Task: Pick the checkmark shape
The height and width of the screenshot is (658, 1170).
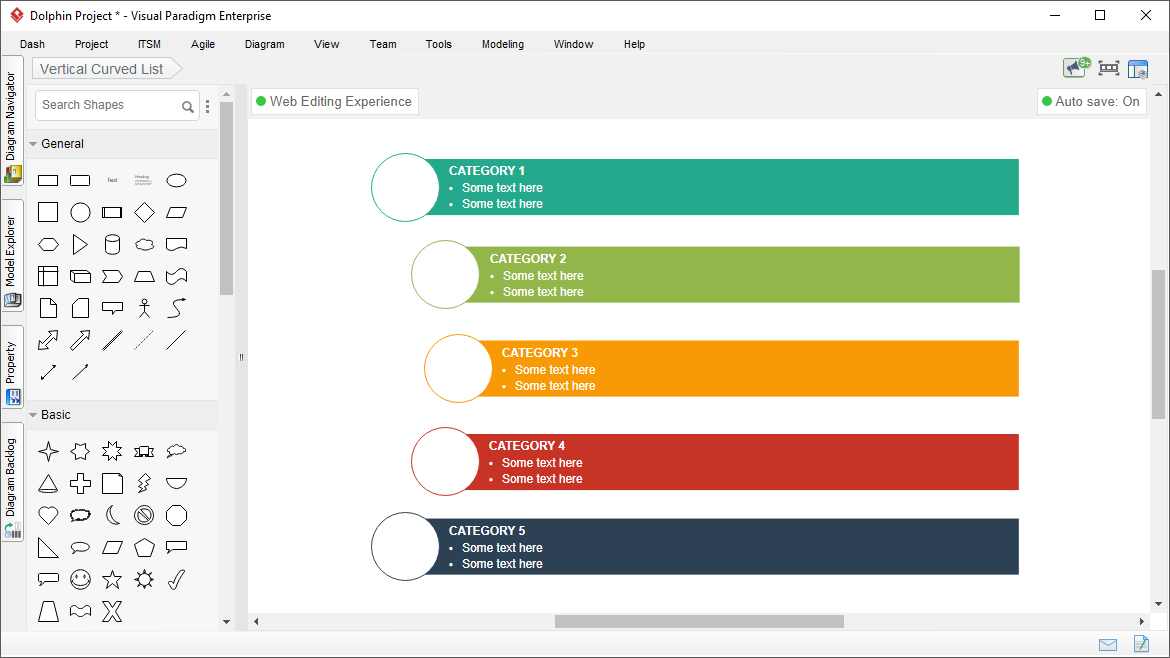Action: tap(176, 580)
